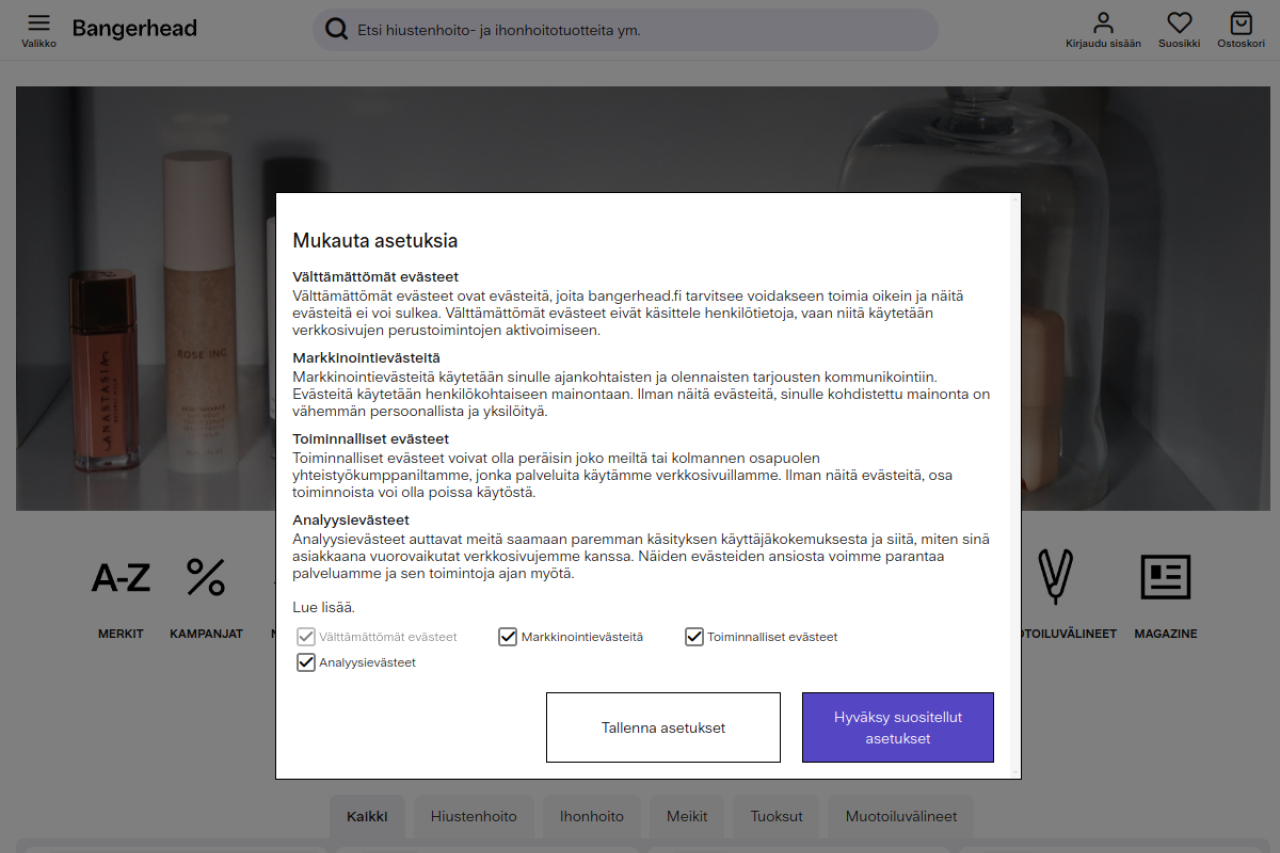Click the Välttämättömät evästeet section heading
The image size is (1280, 853).
(375, 277)
